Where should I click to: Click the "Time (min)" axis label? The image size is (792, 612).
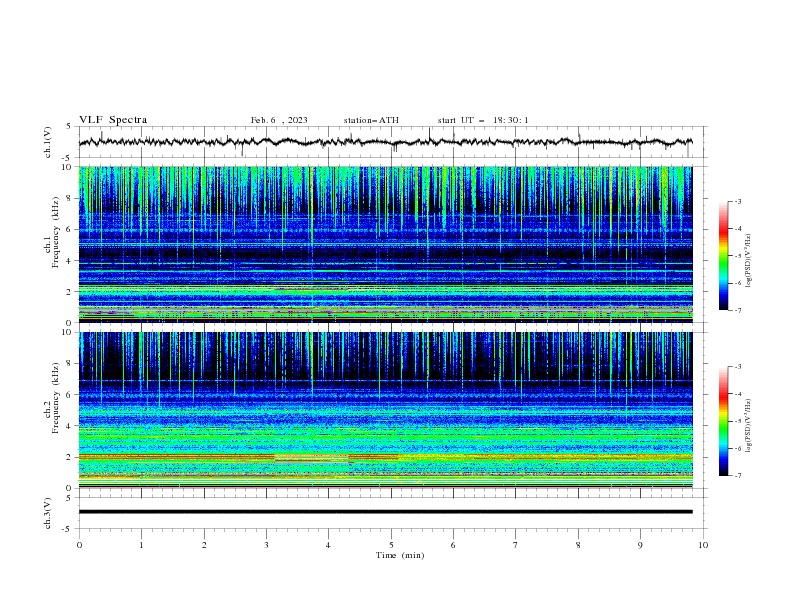pos(400,555)
